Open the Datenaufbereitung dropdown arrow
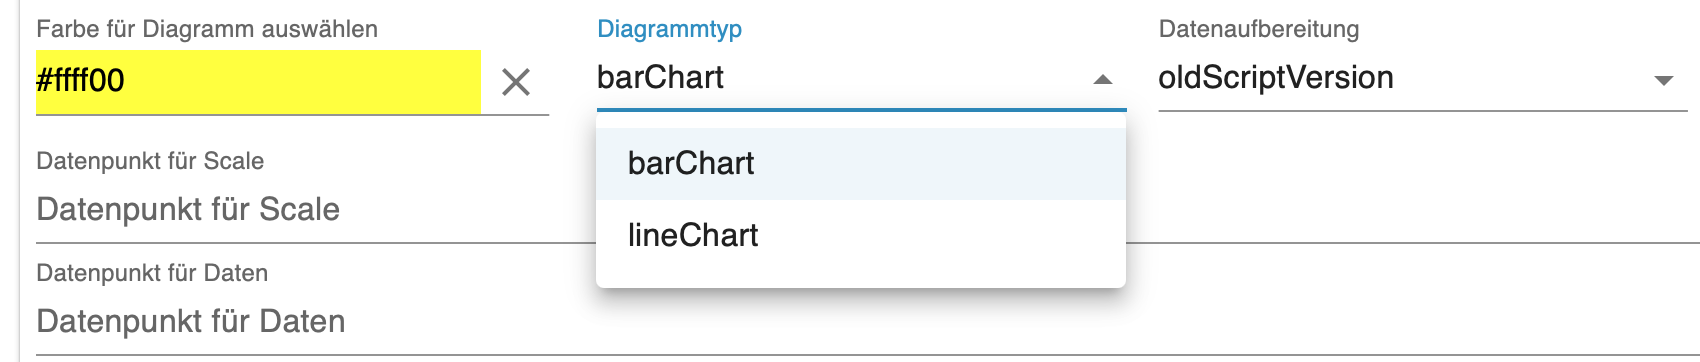This screenshot has height=362, width=1700. (1664, 80)
